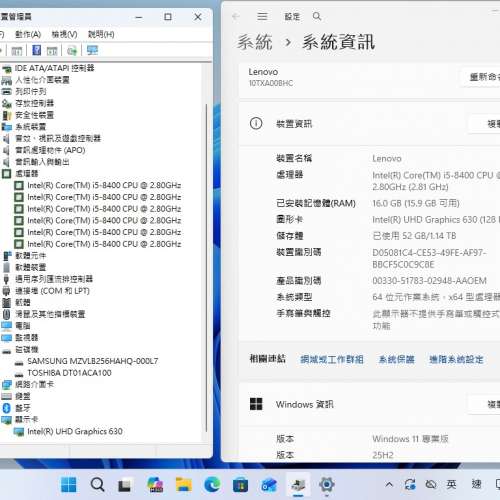Click the product ID value 00330-51783-02948-AAOEM
The height and width of the screenshot is (500, 500).
click(429, 281)
